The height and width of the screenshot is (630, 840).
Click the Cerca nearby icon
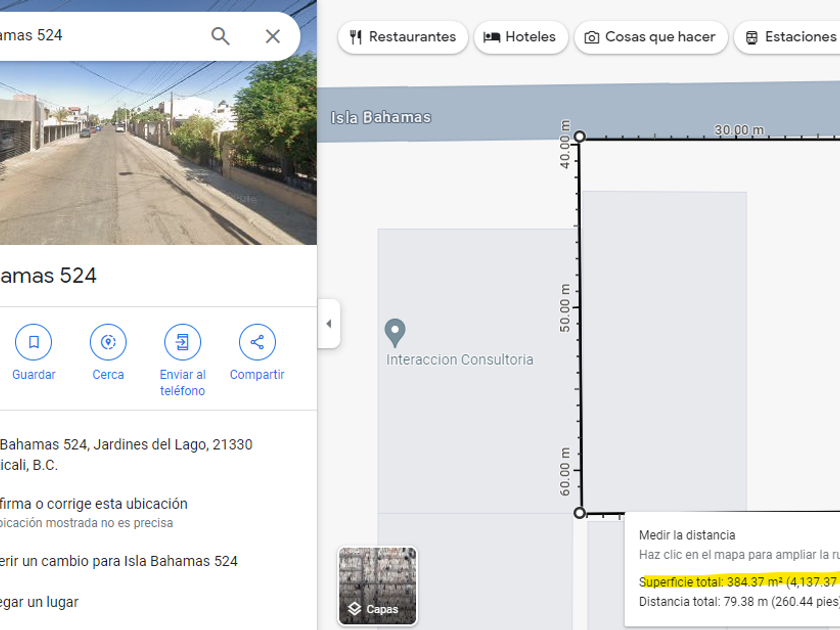click(x=108, y=342)
